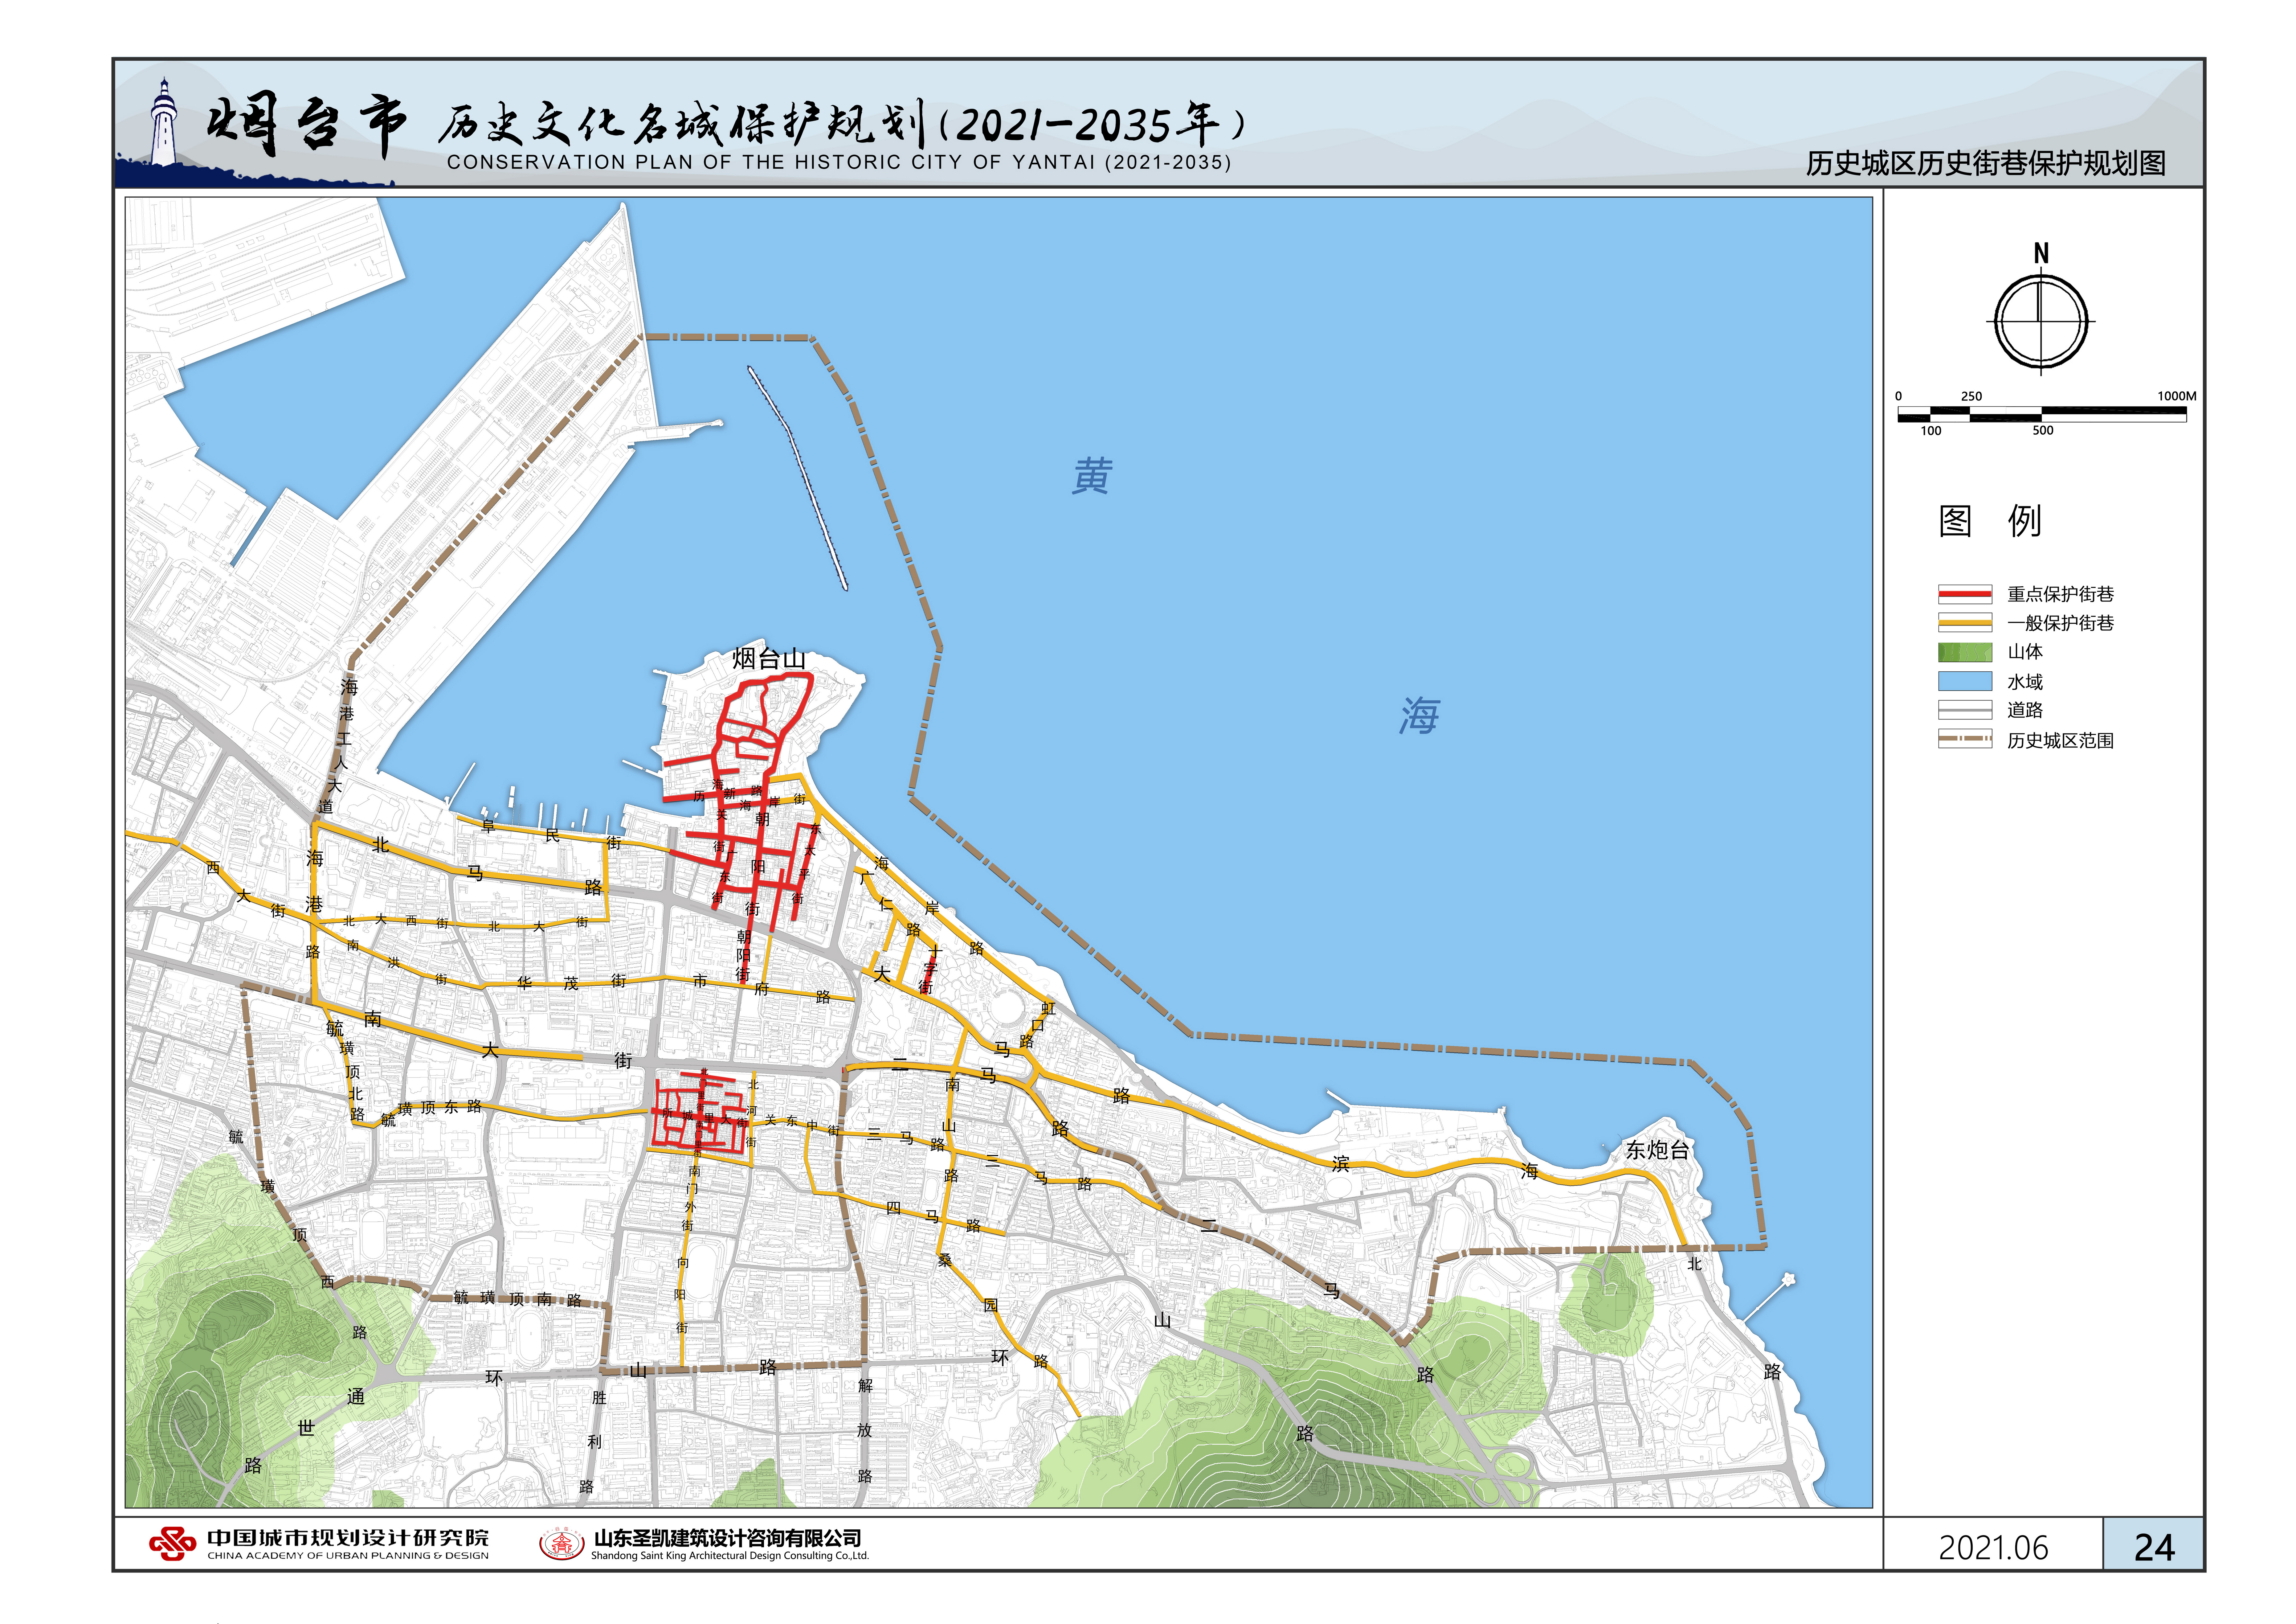Click the 山东圣凯建筑设计咨询有限公司 name

(x=728, y=1538)
